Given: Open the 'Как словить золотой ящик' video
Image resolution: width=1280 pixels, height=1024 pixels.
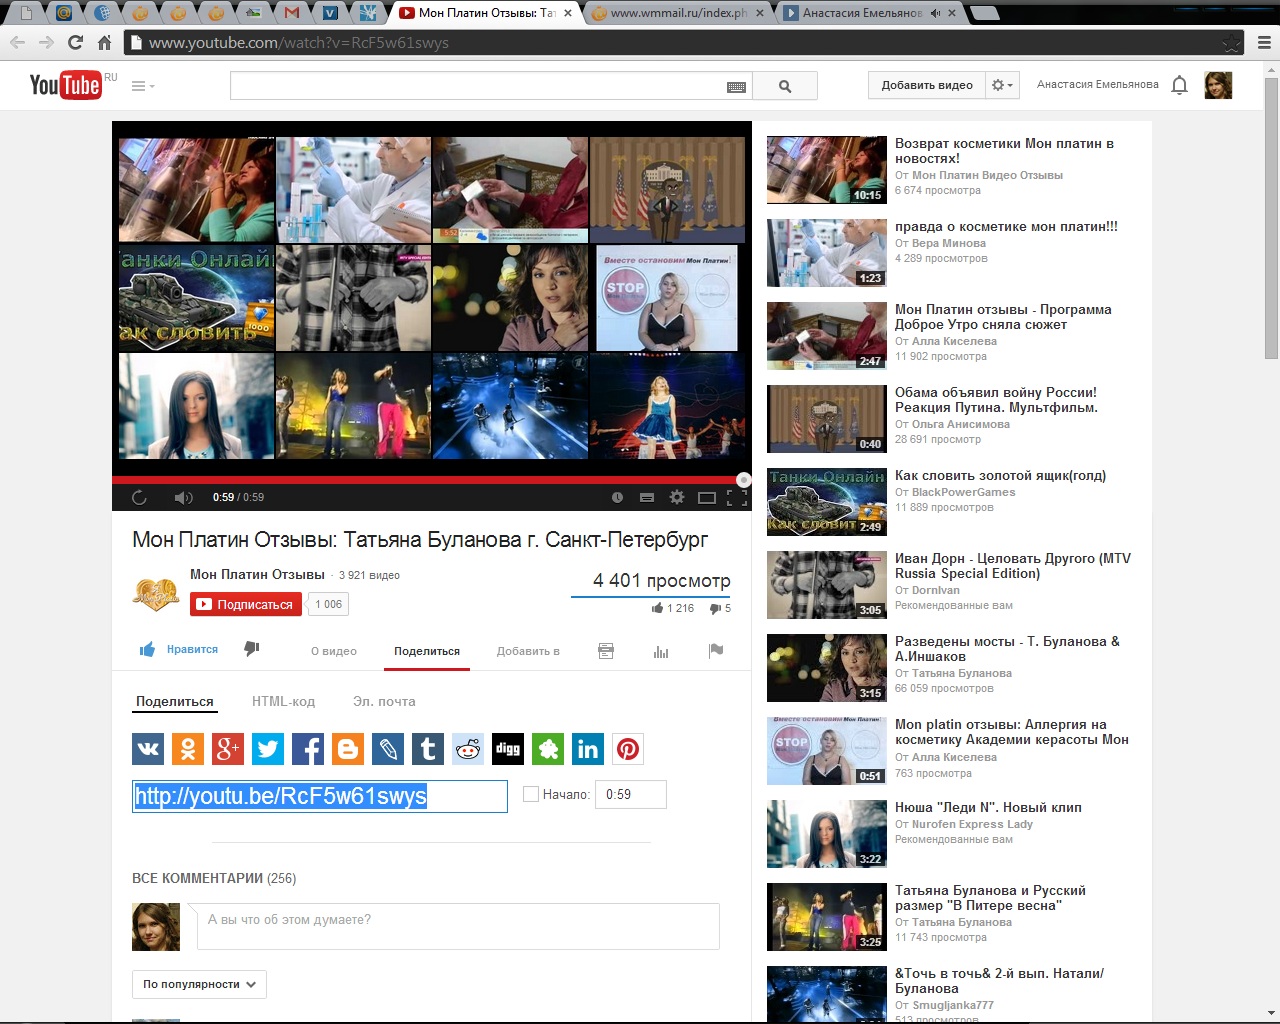Looking at the screenshot, I should (1000, 475).
